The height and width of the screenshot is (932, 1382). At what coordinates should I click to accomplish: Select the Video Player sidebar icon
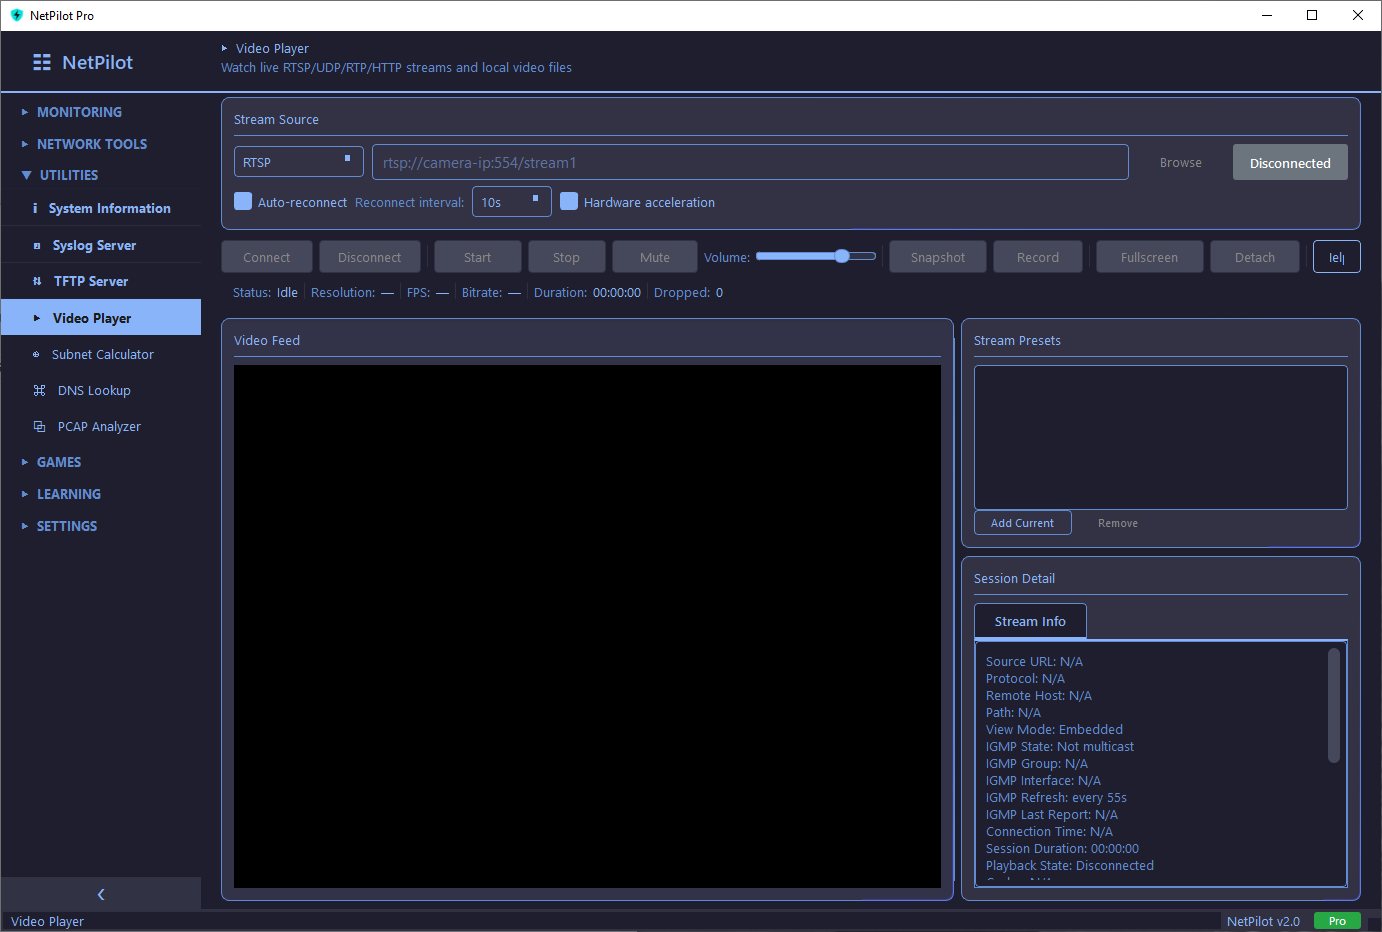pyautogui.click(x=36, y=317)
